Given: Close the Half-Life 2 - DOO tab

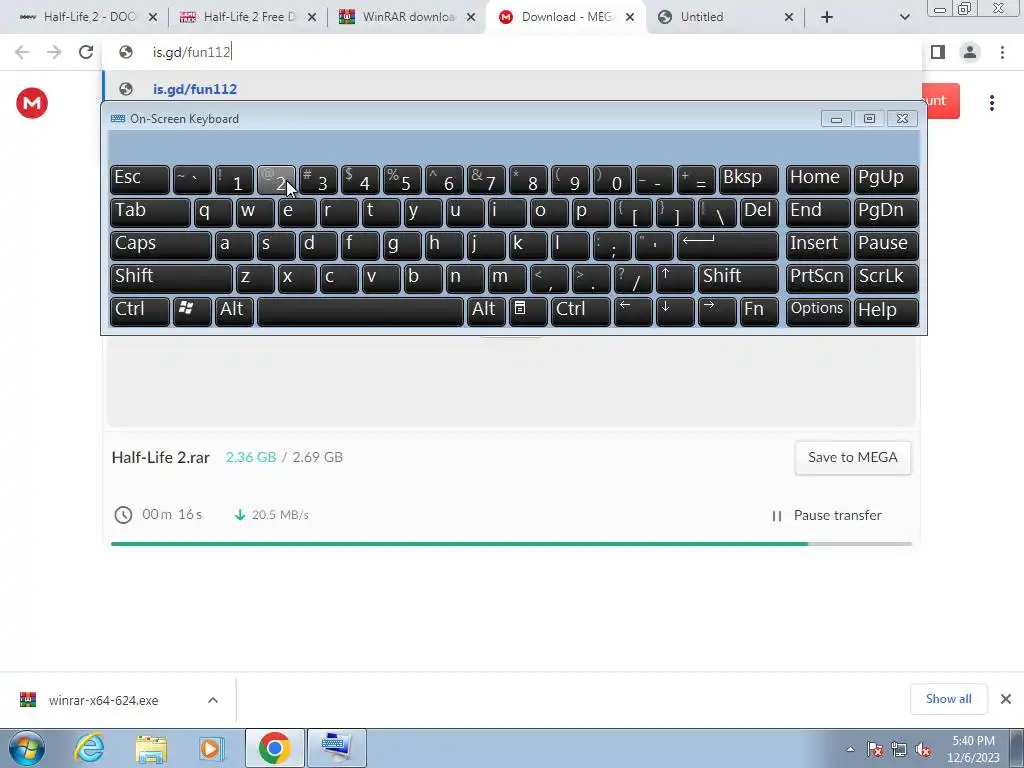Looking at the screenshot, I should (x=153, y=18).
